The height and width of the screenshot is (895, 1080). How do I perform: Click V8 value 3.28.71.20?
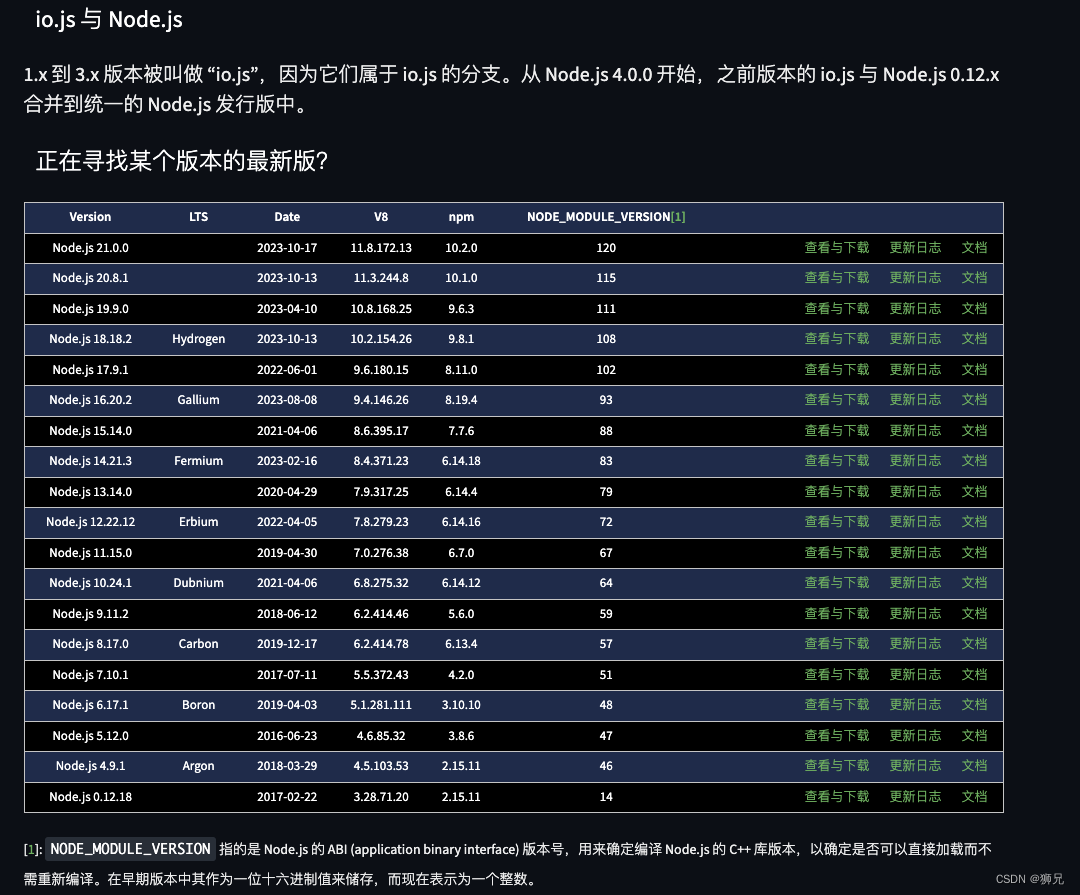[381, 796]
